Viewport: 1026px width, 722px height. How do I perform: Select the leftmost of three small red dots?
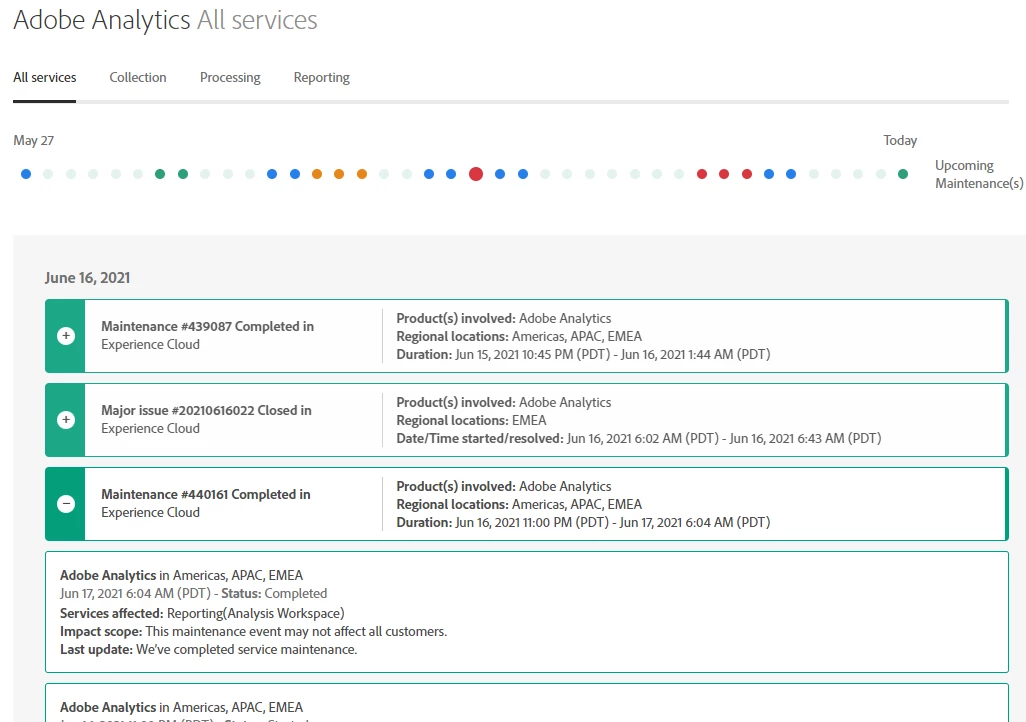(701, 174)
